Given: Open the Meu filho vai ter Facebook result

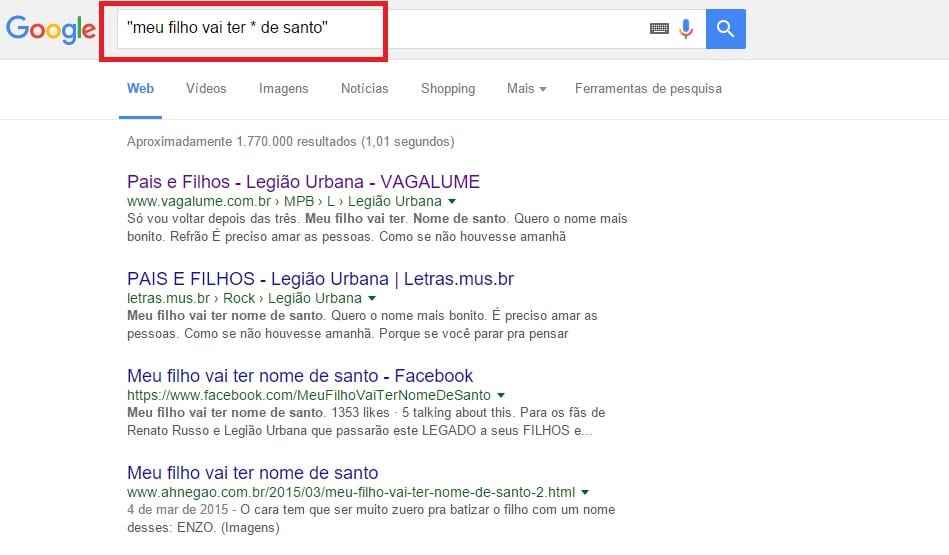Looking at the screenshot, I should coord(300,375).
